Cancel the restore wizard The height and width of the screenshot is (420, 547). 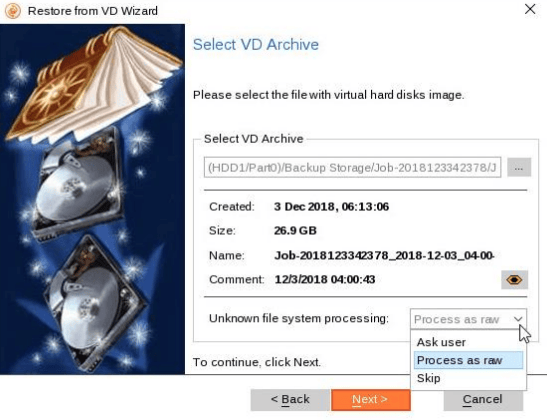click(483, 399)
